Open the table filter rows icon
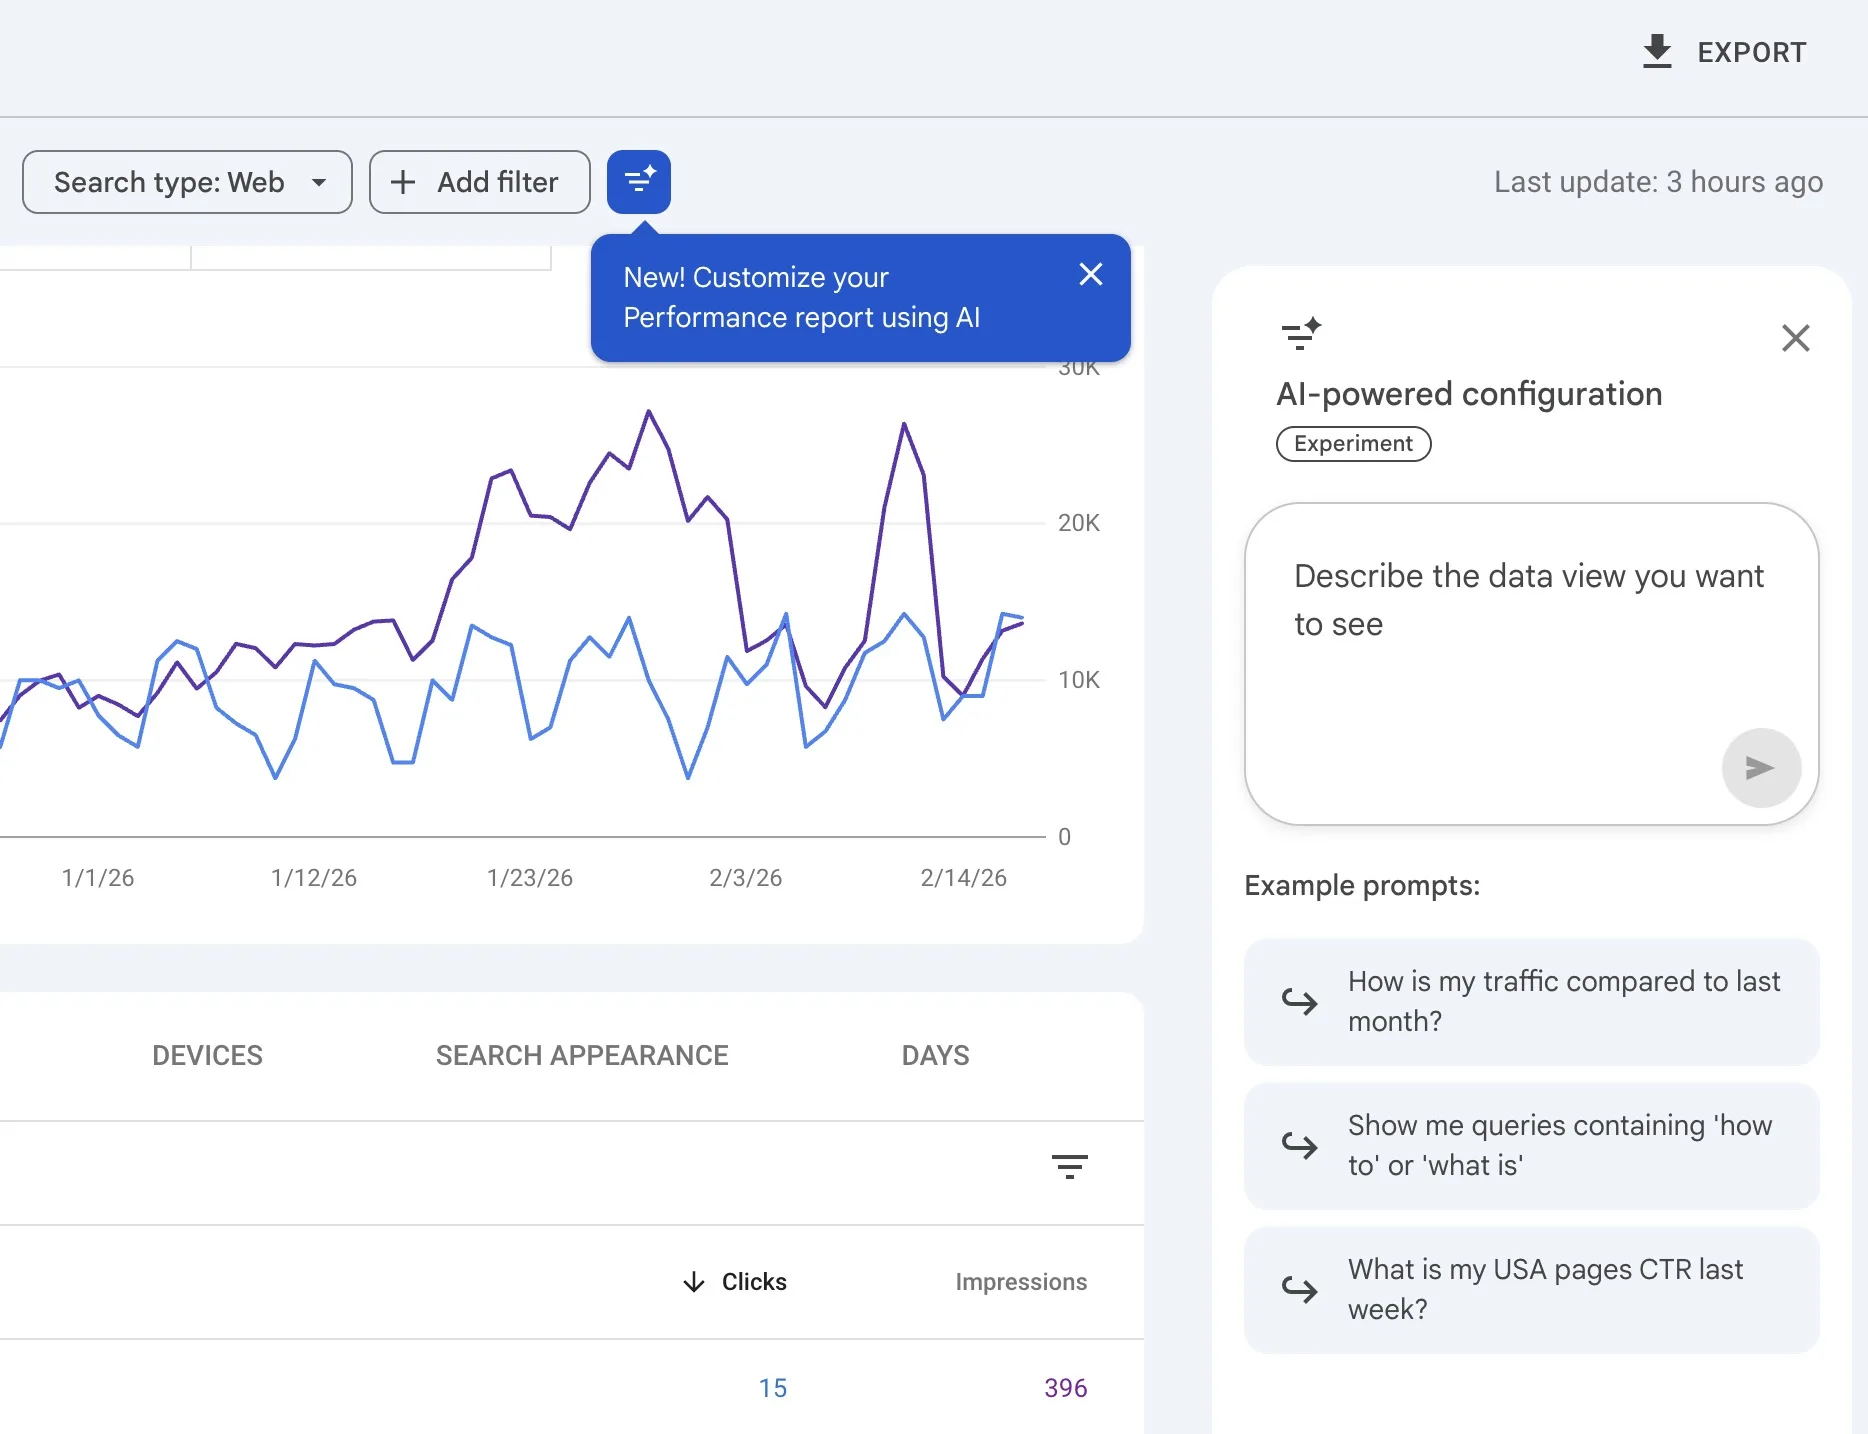Image resolution: width=1868 pixels, height=1434 pixels. point(1069,1166)
